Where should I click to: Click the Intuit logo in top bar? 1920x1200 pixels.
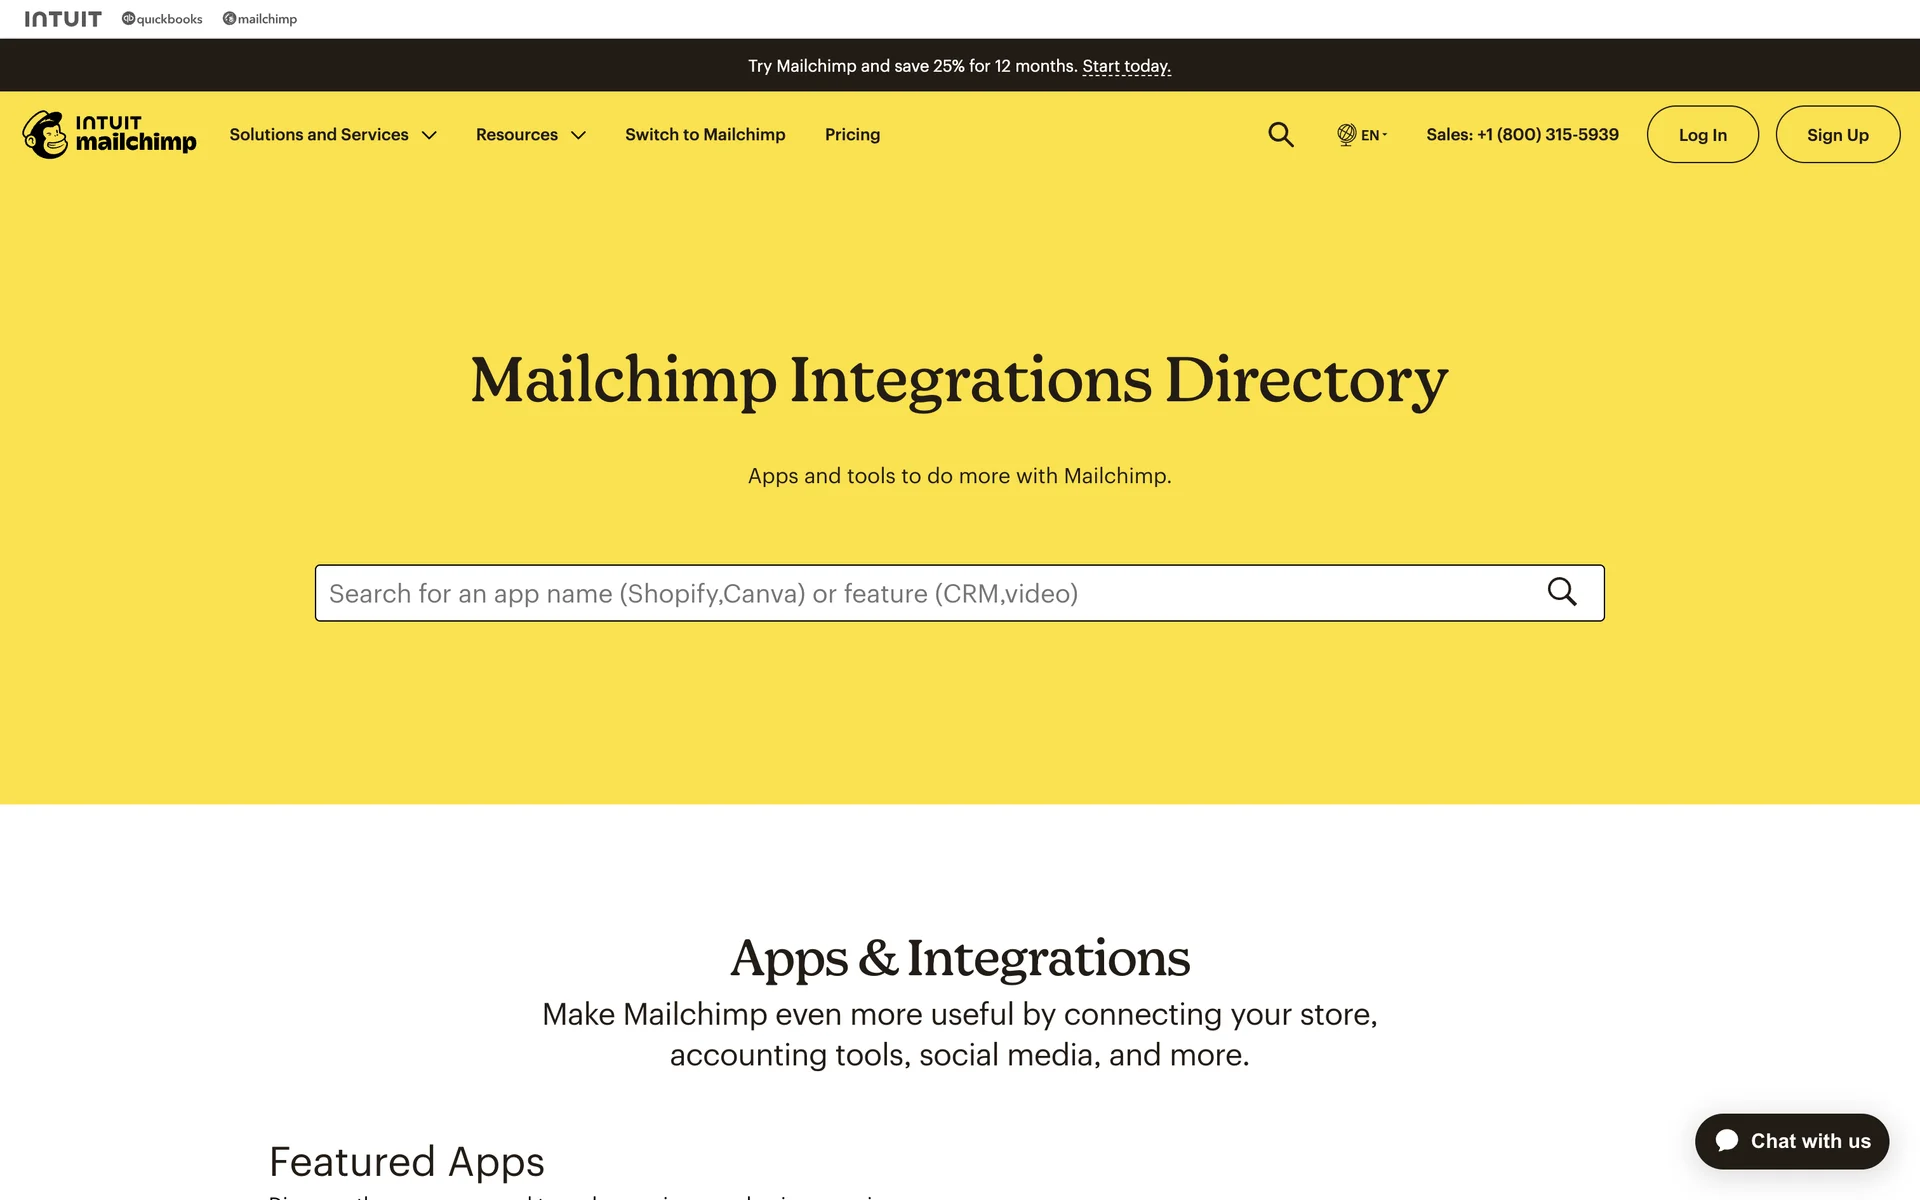63,19
